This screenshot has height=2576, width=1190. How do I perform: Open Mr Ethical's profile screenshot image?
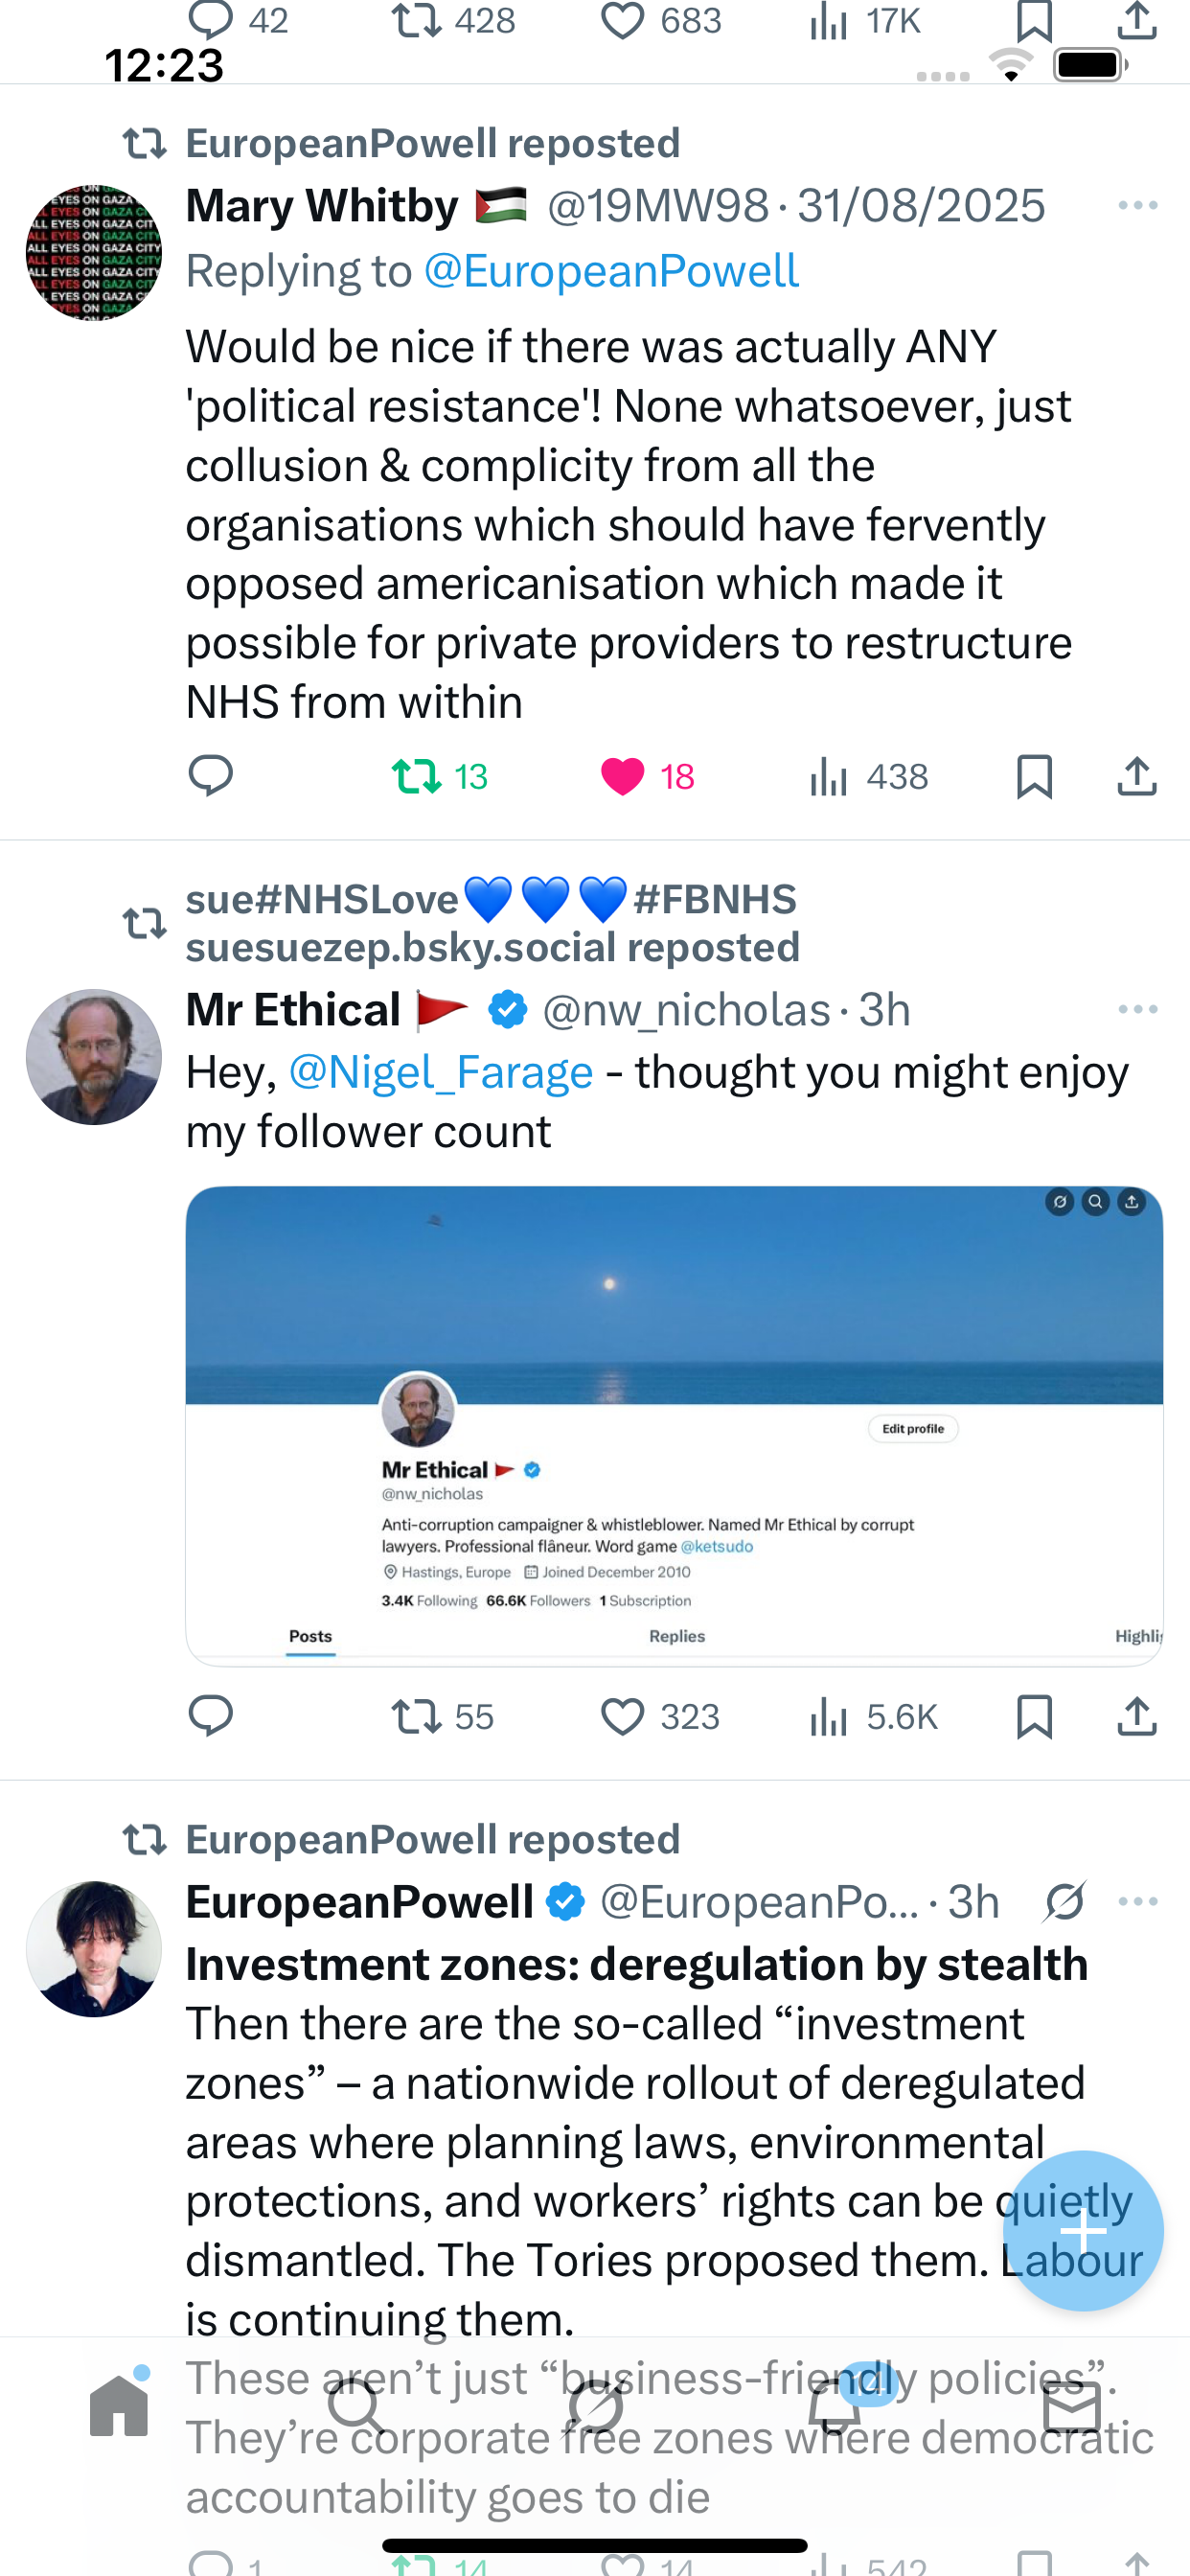pos(674,1425)
